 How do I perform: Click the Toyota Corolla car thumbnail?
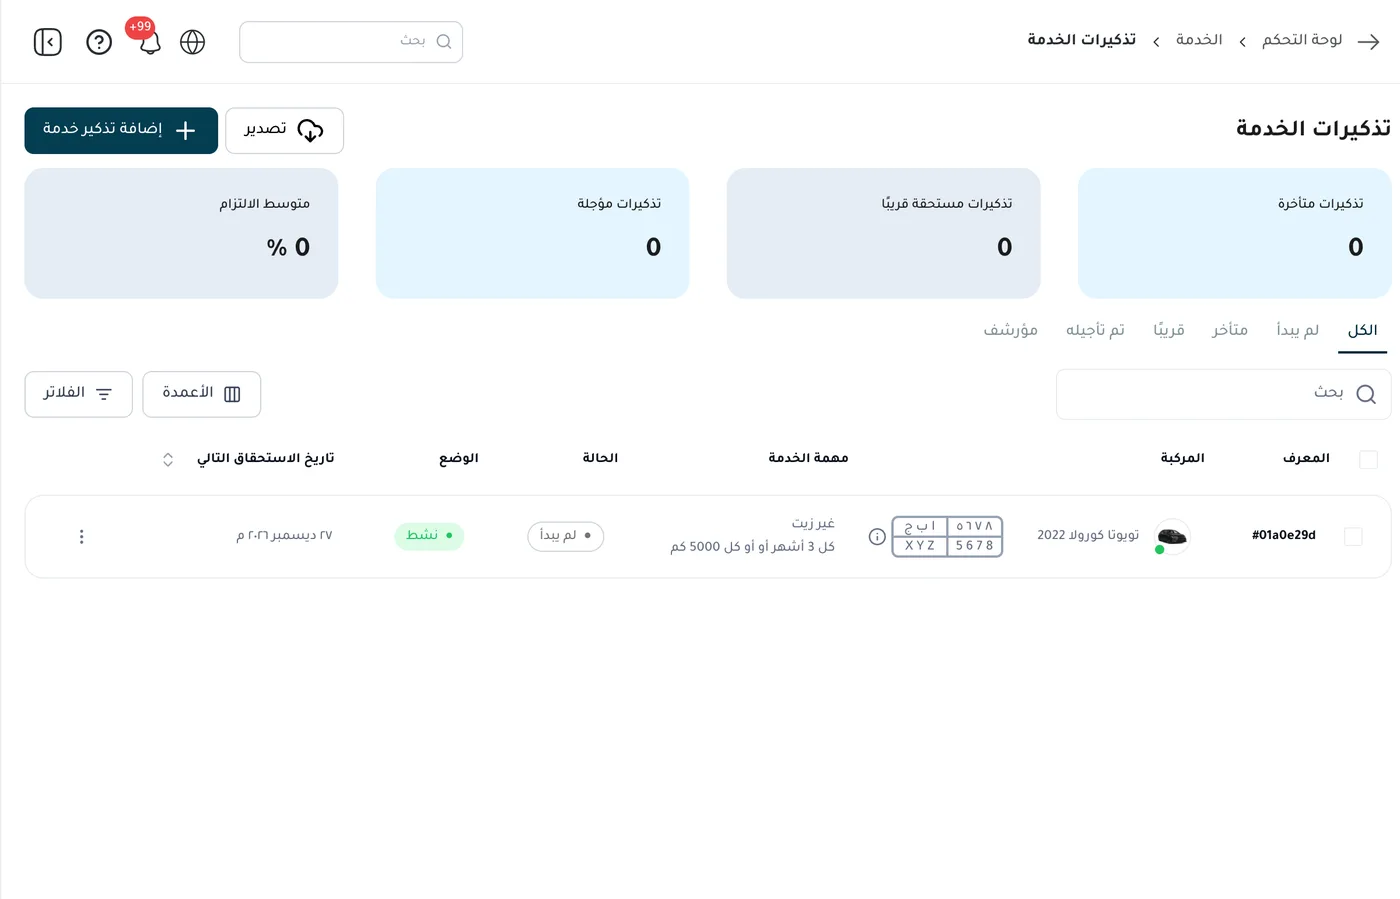click(1172, 537)
